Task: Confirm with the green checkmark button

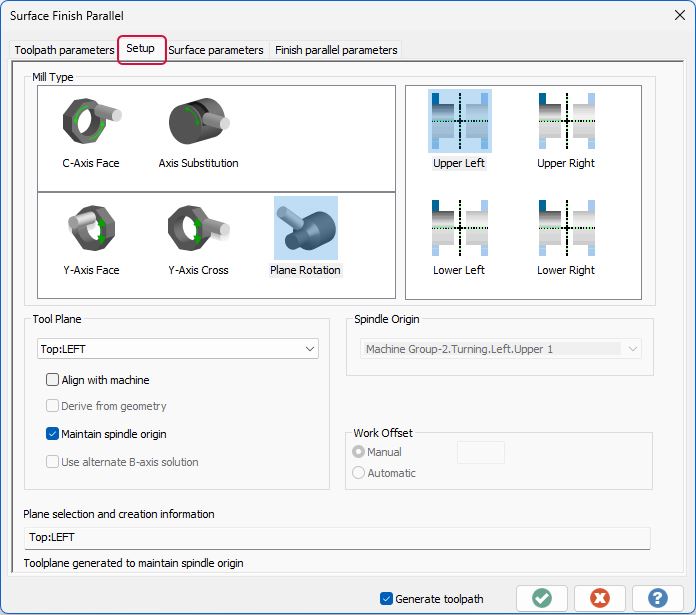Action: pyautogui.click(x=542, y=598)
